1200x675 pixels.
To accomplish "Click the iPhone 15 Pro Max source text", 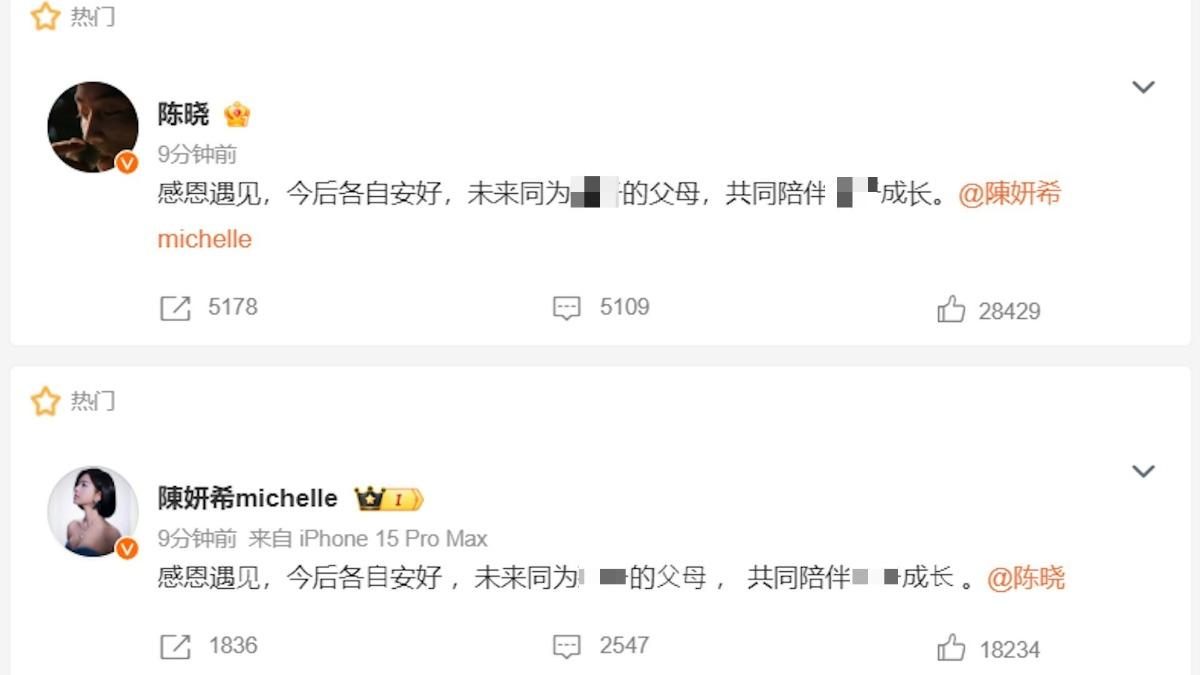I will pyautogui.click(x=393, y=539).
